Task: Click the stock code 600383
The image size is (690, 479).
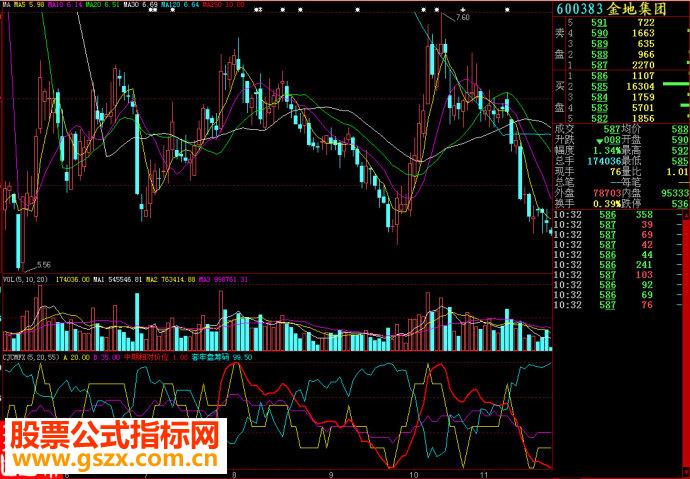Action: point(580,8)
